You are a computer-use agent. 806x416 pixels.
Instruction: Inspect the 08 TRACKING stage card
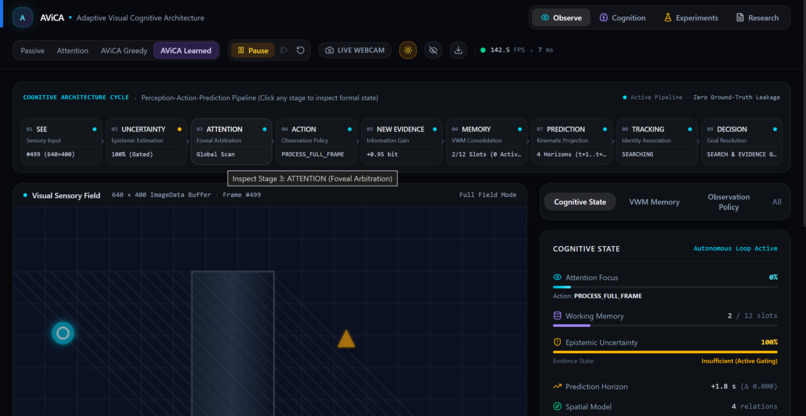[x=657, y=141]
